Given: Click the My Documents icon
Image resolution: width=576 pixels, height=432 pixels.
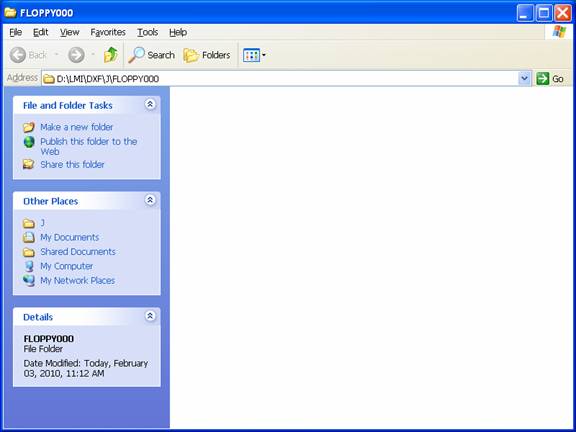Looking at the screenshot, I should pyautogui.click(x=29, y=237).
